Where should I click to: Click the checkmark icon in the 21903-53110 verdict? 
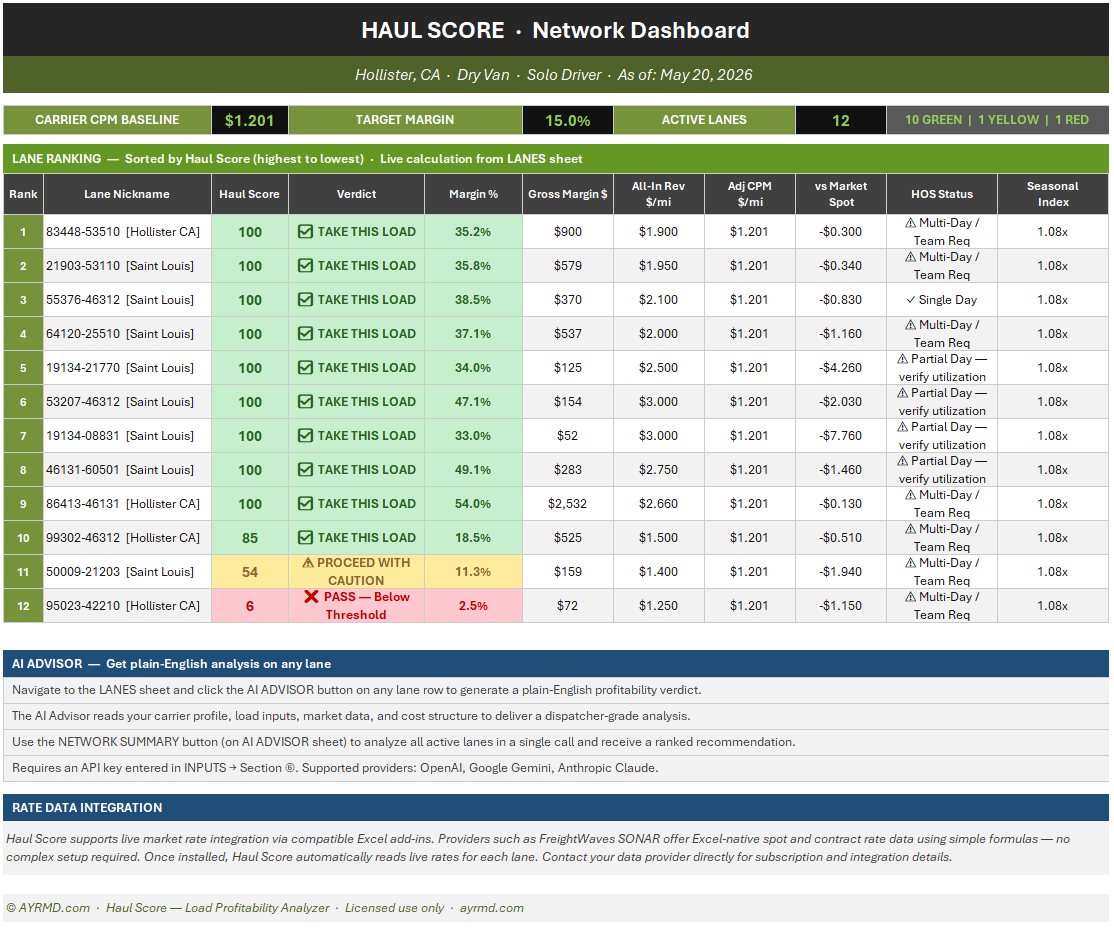coord(305,266)
